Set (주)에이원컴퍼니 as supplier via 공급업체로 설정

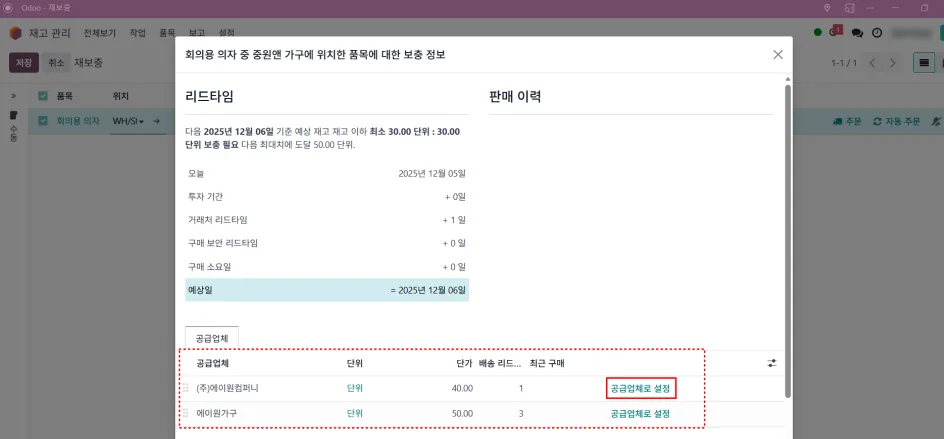(x=641, y=388)
